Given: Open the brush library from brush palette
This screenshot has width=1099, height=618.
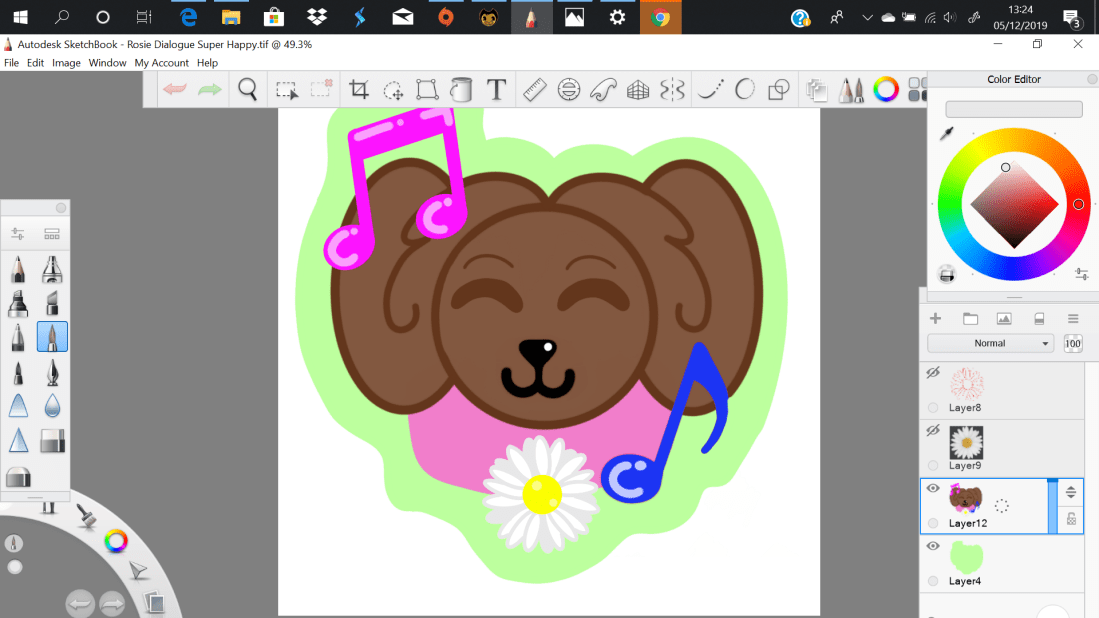Looking at the screenshot, I should click(x=52, y=234).
